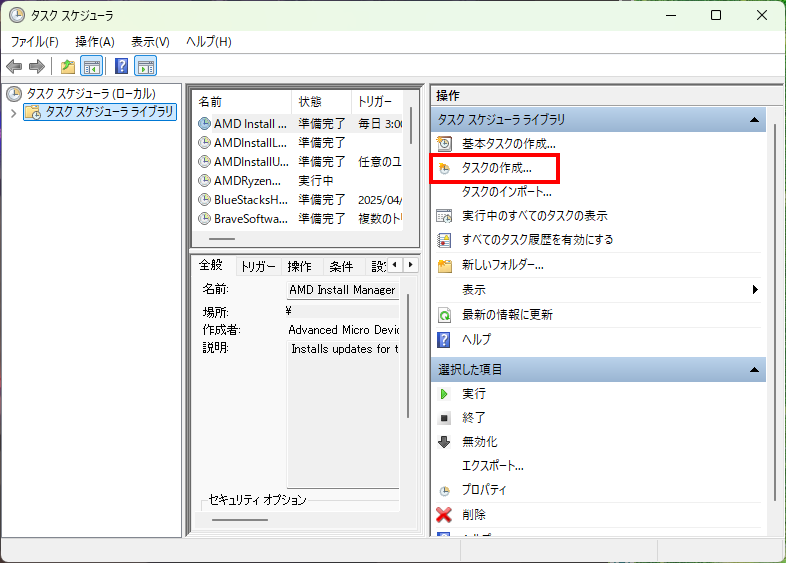Open the 表示 submenu arrow in actions
This screenshot has height=563, width=786.
click(x=755, y=290)
